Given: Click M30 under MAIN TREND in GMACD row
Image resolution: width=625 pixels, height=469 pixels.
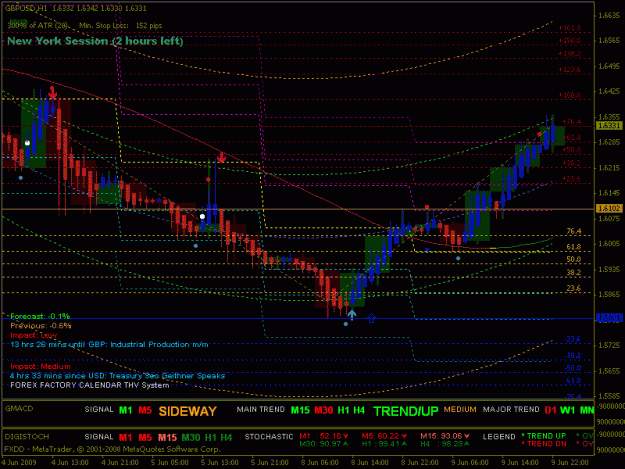Looking at the screenshot, I should (324, 410).
